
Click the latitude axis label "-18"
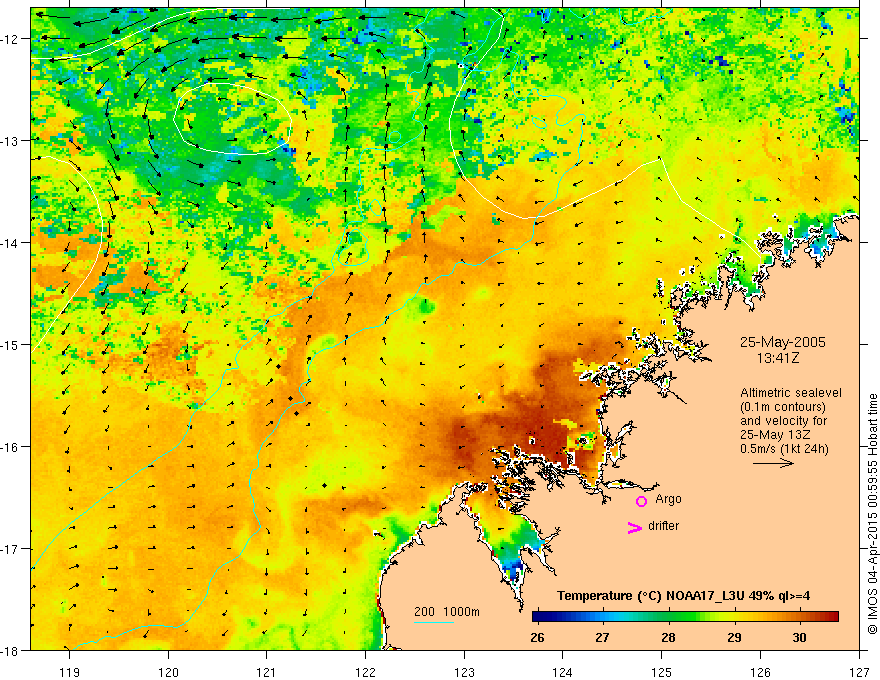(10, 651)
